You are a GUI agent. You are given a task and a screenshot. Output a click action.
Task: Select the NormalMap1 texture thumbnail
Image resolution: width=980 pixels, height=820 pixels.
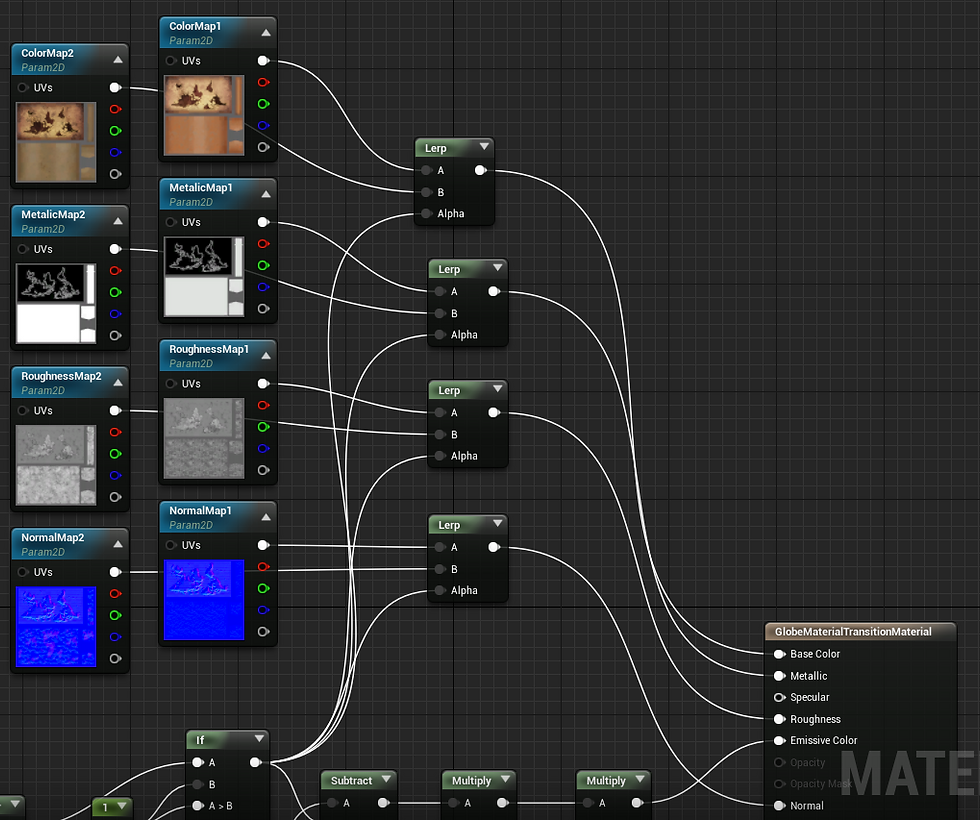click(x=204, y=600)
